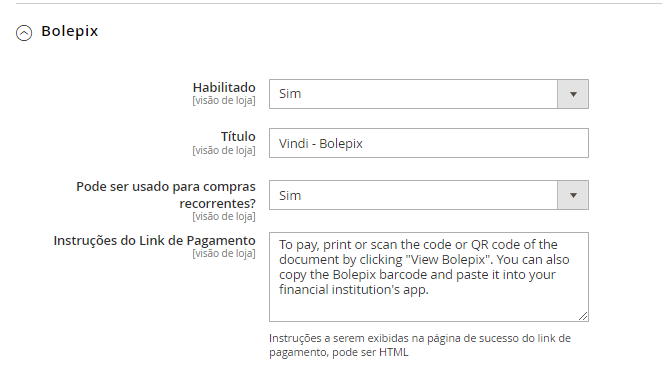Open the recurring purchases dropdown arrow

pos(573,195)
